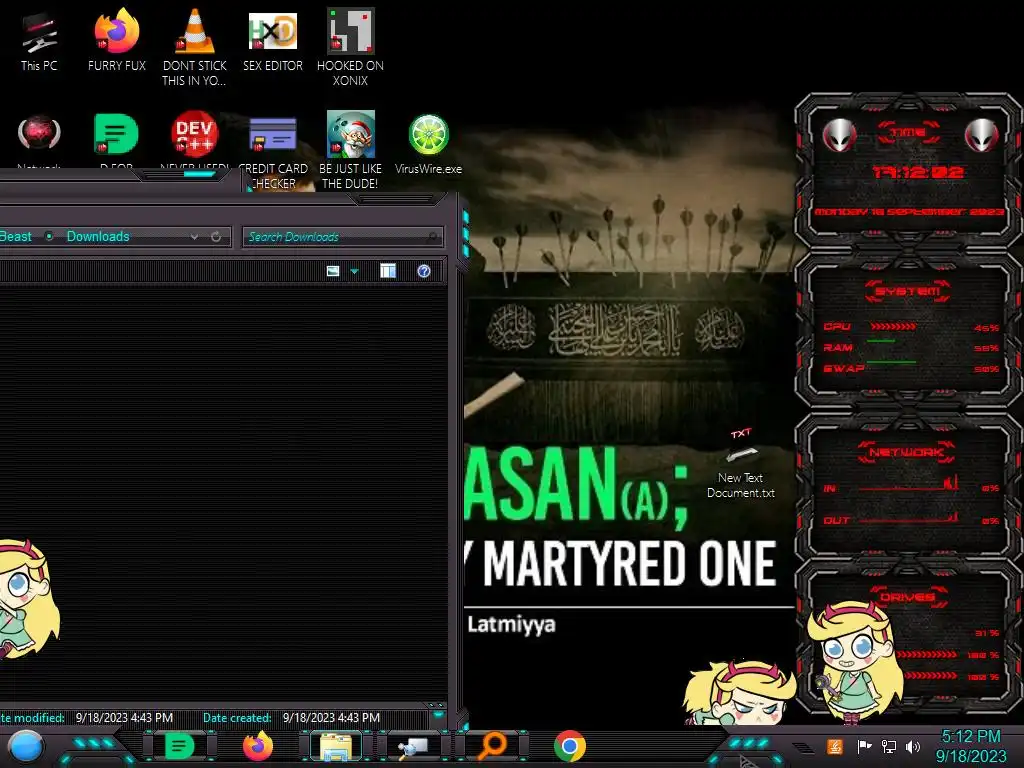Open the view options dropdown arrow in Explorer
Image resolution: width=1024 pixels, height=768 pixels.
[x=355, y=271]
